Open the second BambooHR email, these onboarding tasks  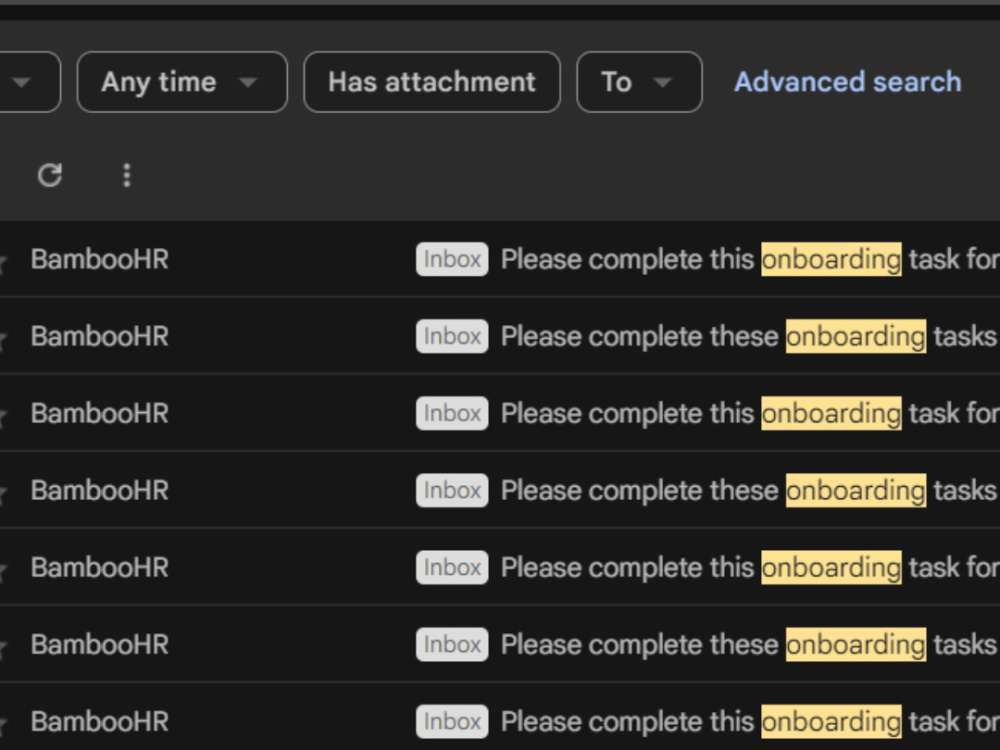[500, 336]
